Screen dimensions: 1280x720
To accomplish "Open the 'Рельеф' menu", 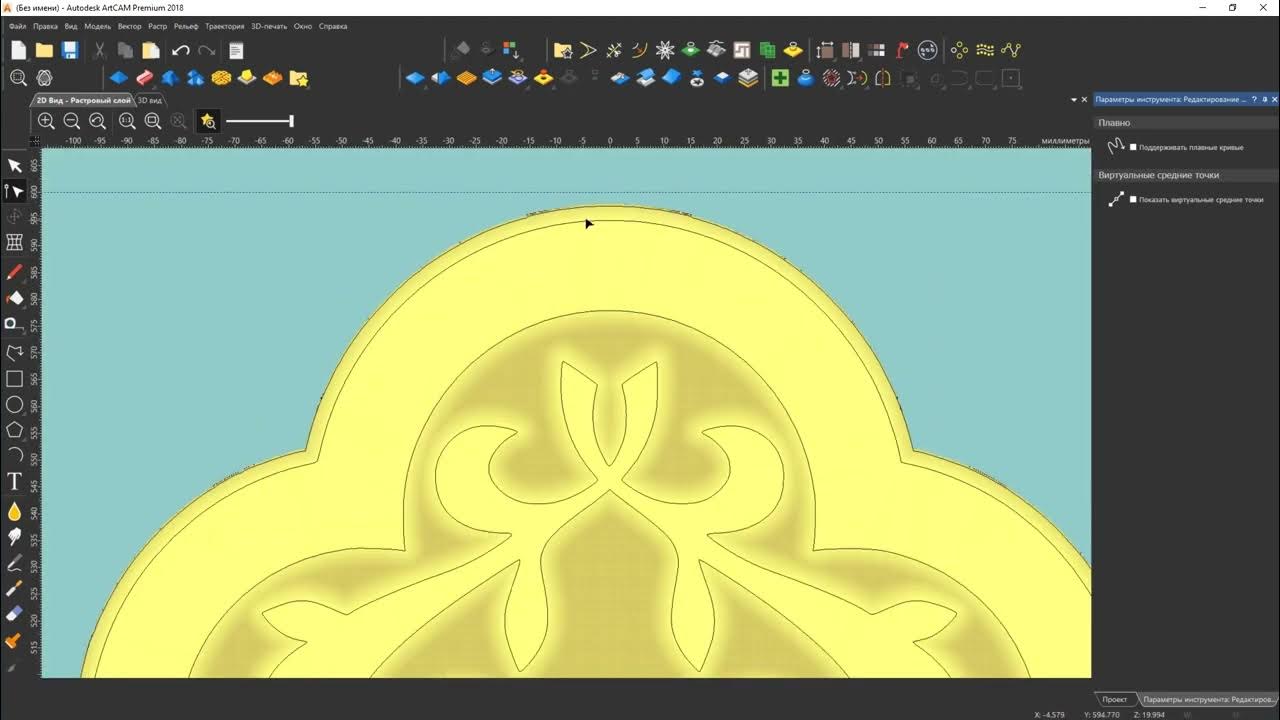I will pos(185,26).
